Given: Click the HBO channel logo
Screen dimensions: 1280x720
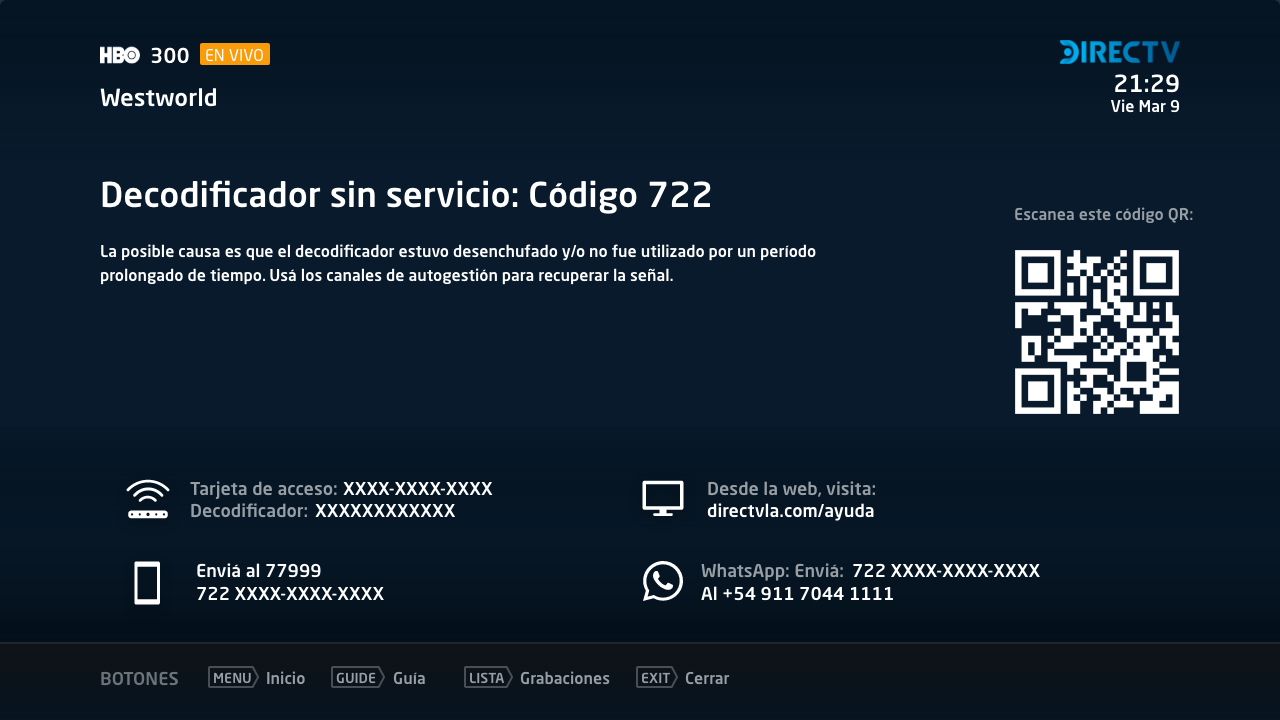Looking at the screenshot, I should coord(120,55).
